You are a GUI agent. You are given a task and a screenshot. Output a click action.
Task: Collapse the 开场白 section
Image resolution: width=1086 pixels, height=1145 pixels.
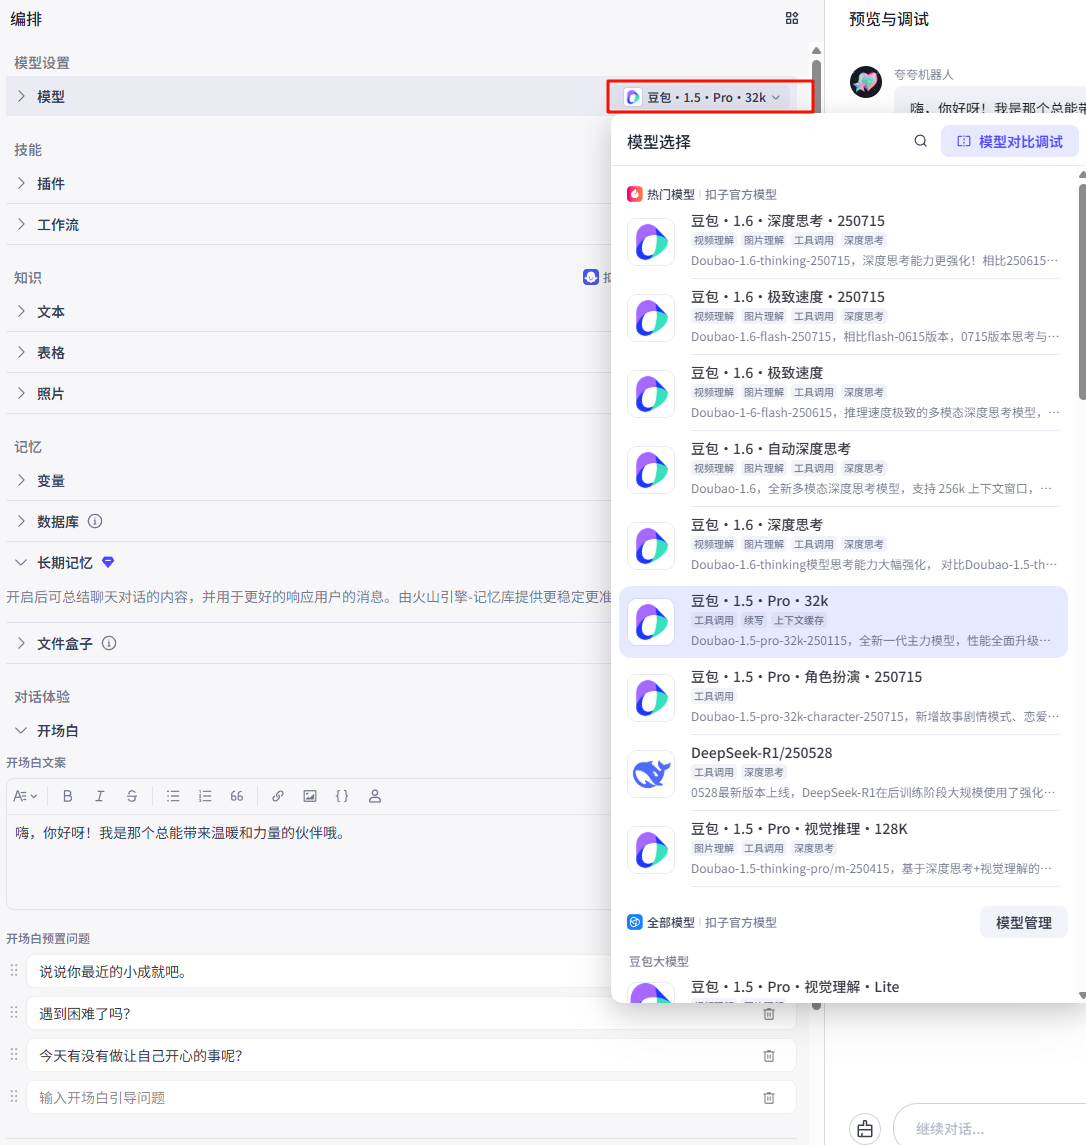(21, 730)
